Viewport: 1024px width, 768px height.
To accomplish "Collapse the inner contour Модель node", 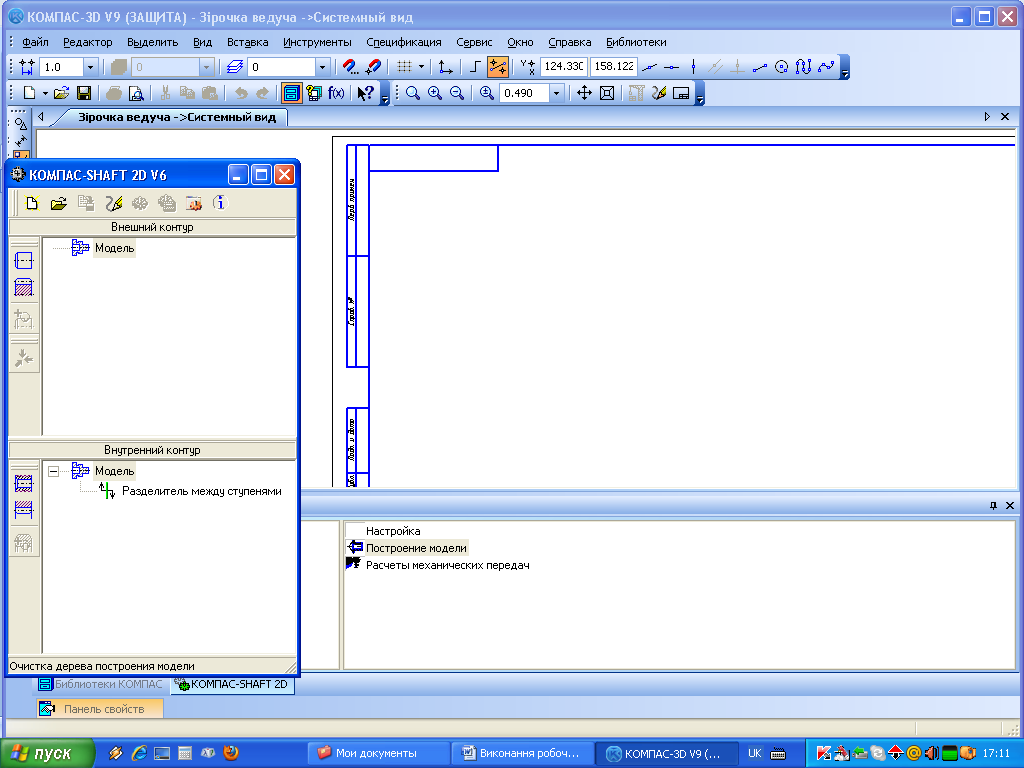I will tap(54, 471).
